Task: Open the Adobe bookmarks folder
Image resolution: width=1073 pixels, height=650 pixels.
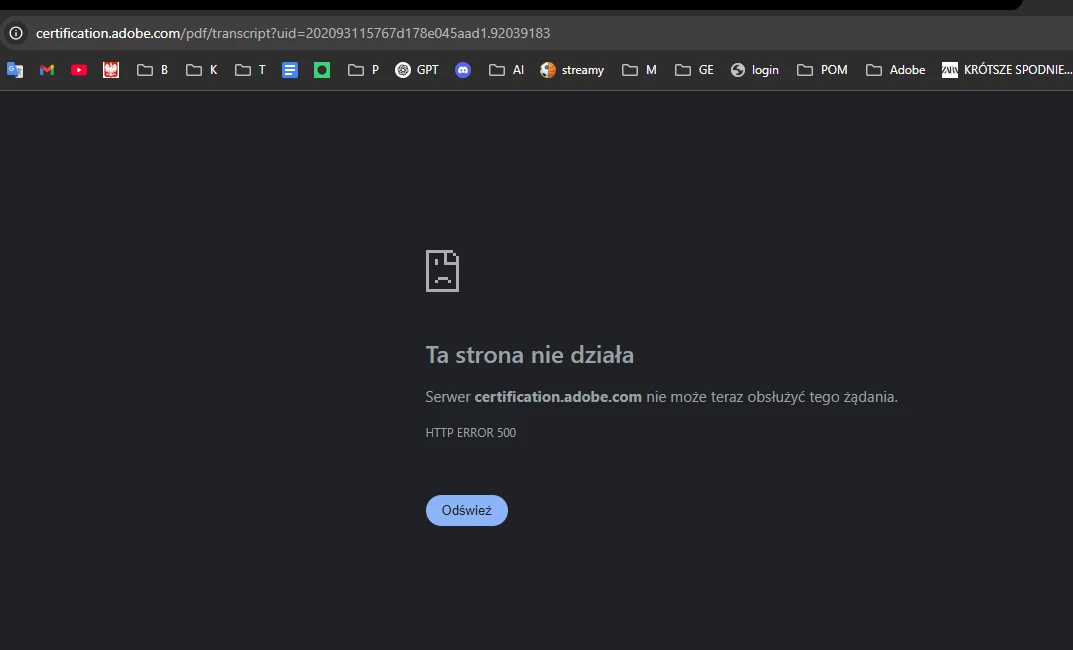Action: tap(895, 70)
